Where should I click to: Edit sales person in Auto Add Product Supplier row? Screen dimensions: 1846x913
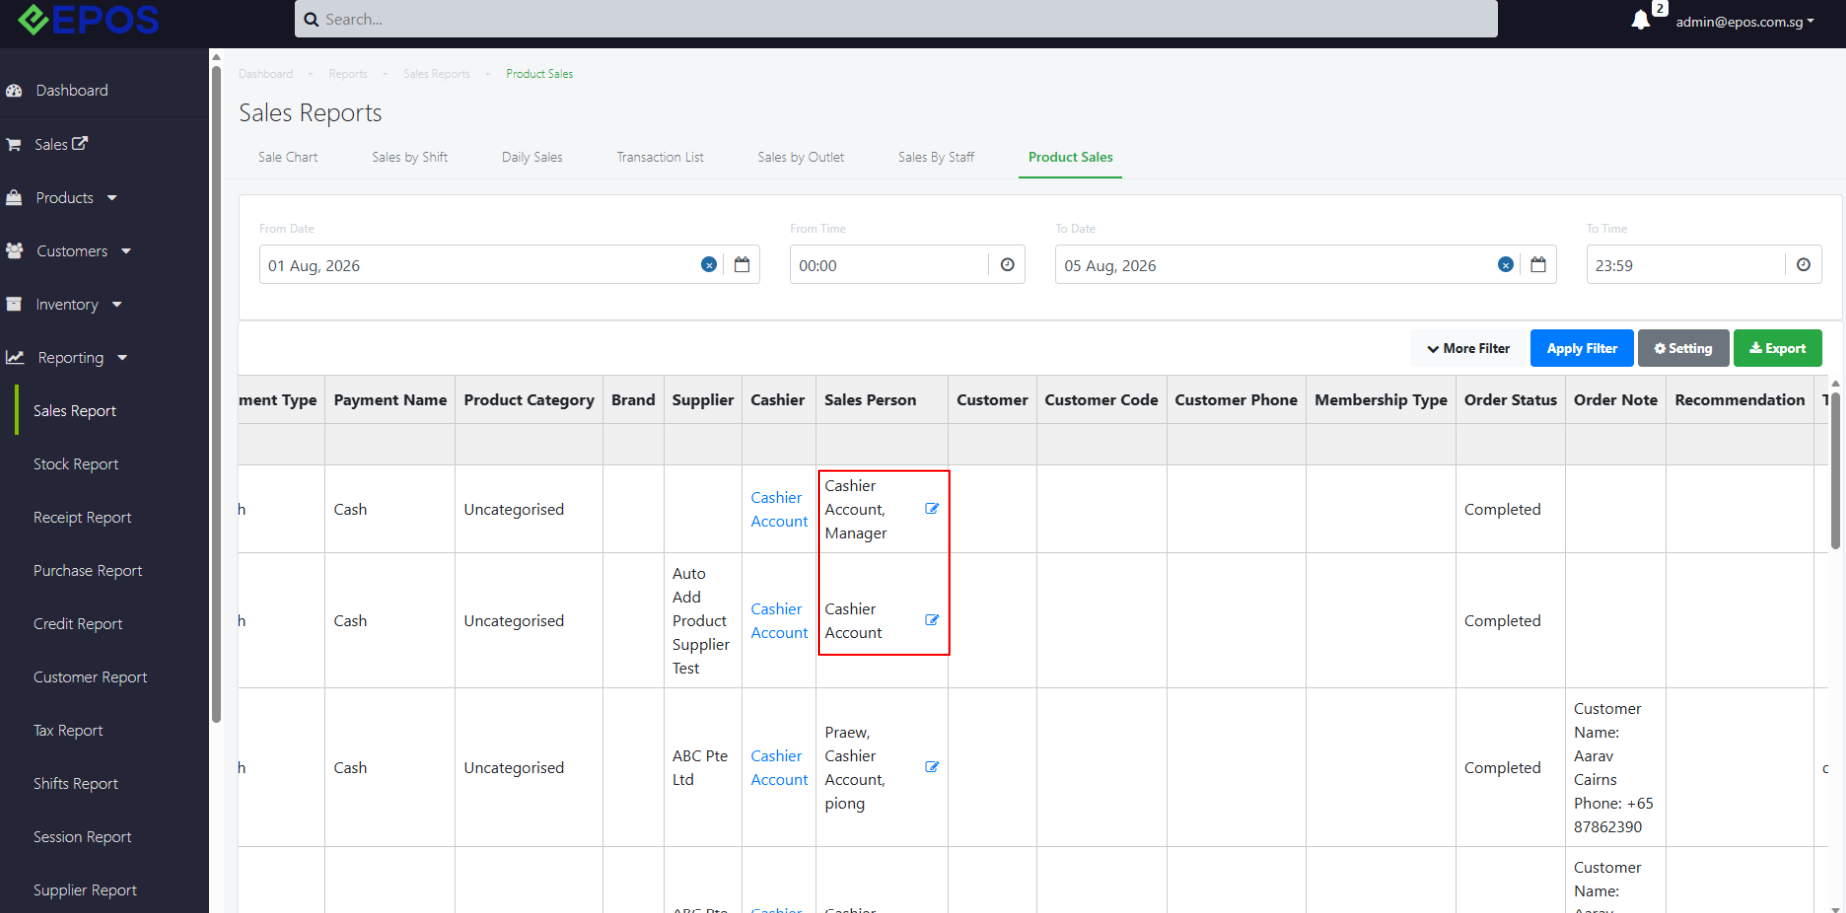(932, 620)
